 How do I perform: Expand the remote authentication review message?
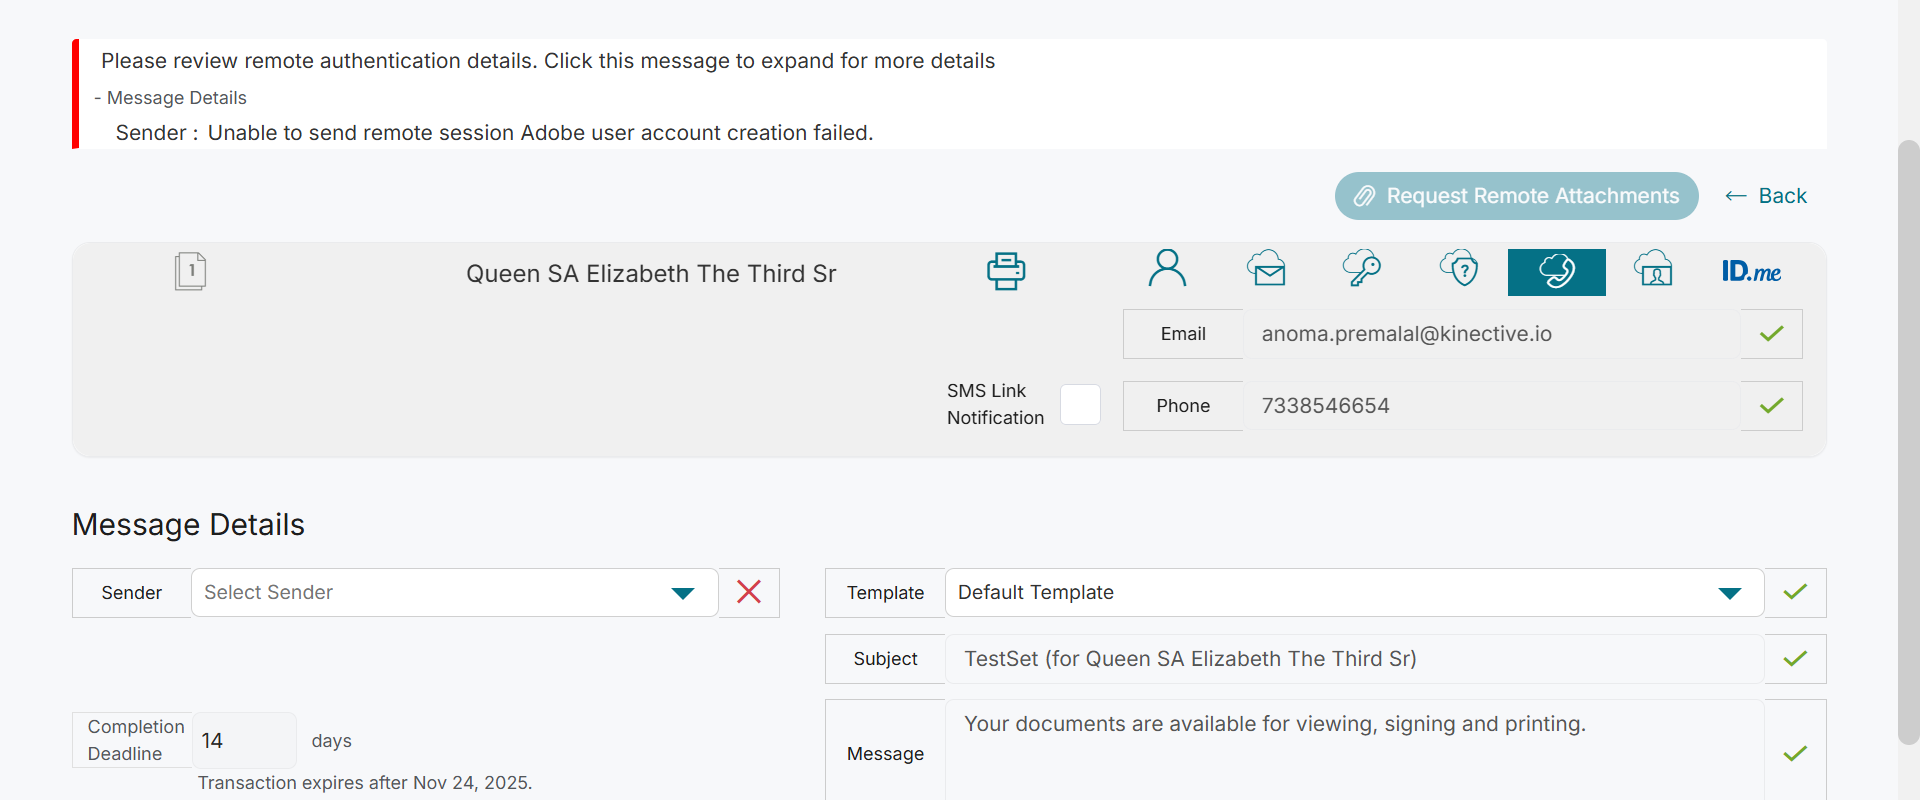click(x=548, y=61)
